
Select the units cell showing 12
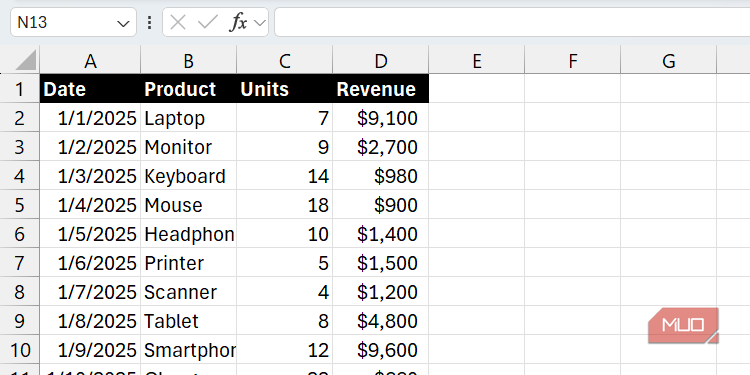click(285, 350)
